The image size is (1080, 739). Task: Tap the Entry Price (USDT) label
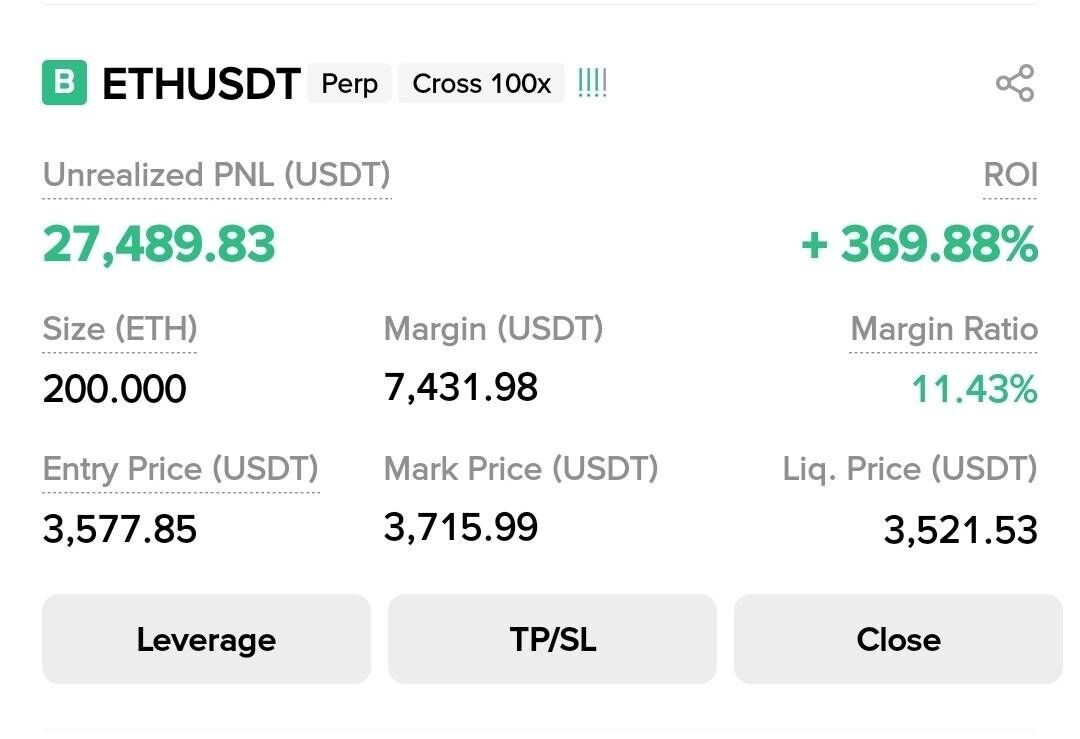coord(180,468)
